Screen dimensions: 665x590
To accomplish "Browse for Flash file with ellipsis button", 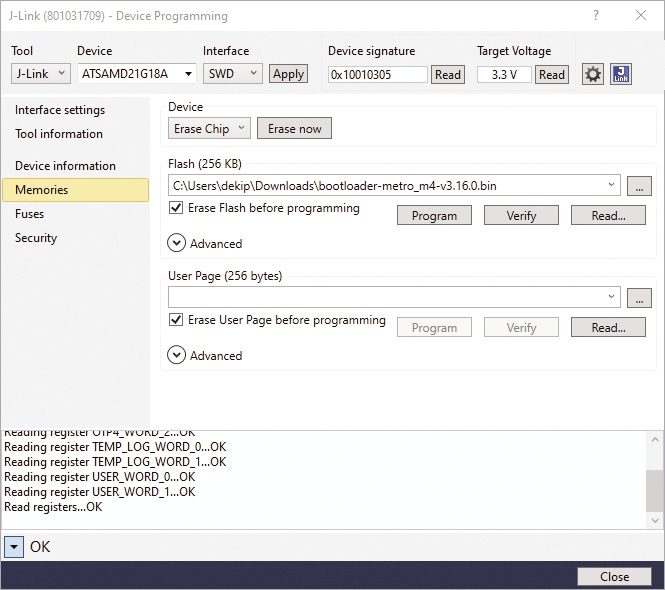I will (x=639, y=186).
